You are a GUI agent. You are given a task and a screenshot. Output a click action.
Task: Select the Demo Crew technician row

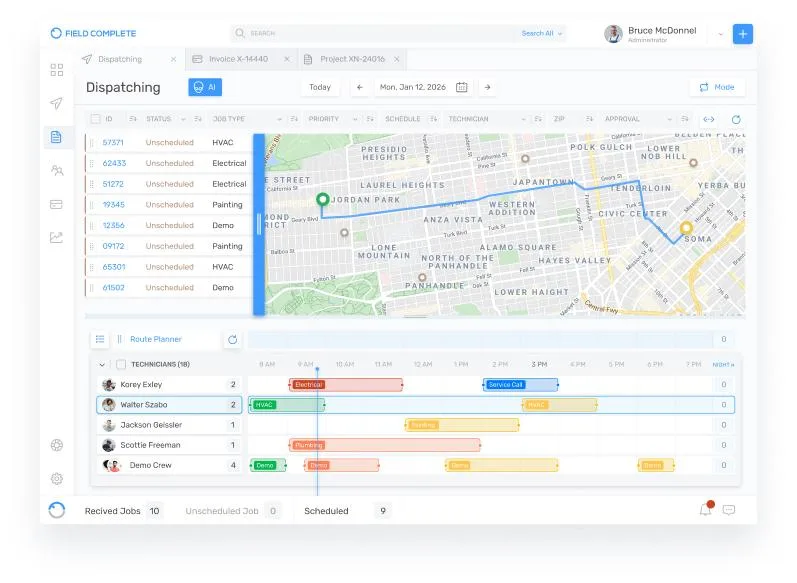[x=169, y=466]
